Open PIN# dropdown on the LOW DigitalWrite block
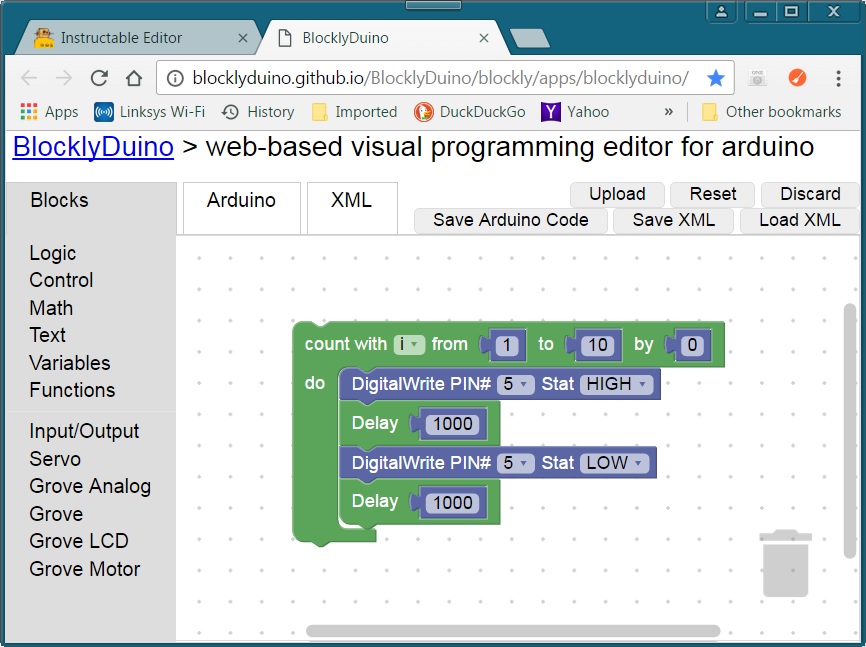 (515, 463)
